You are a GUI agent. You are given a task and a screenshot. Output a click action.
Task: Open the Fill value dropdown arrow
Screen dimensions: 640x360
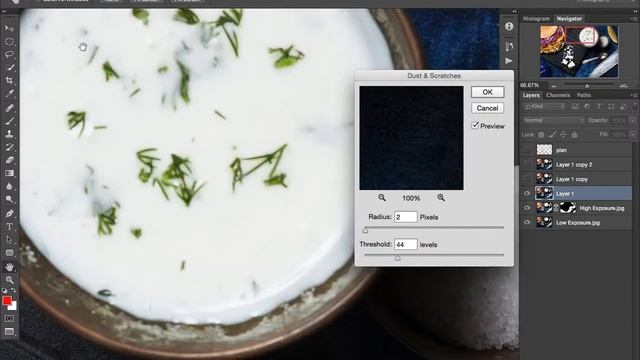pyautogui.click(x=633, y=134)
